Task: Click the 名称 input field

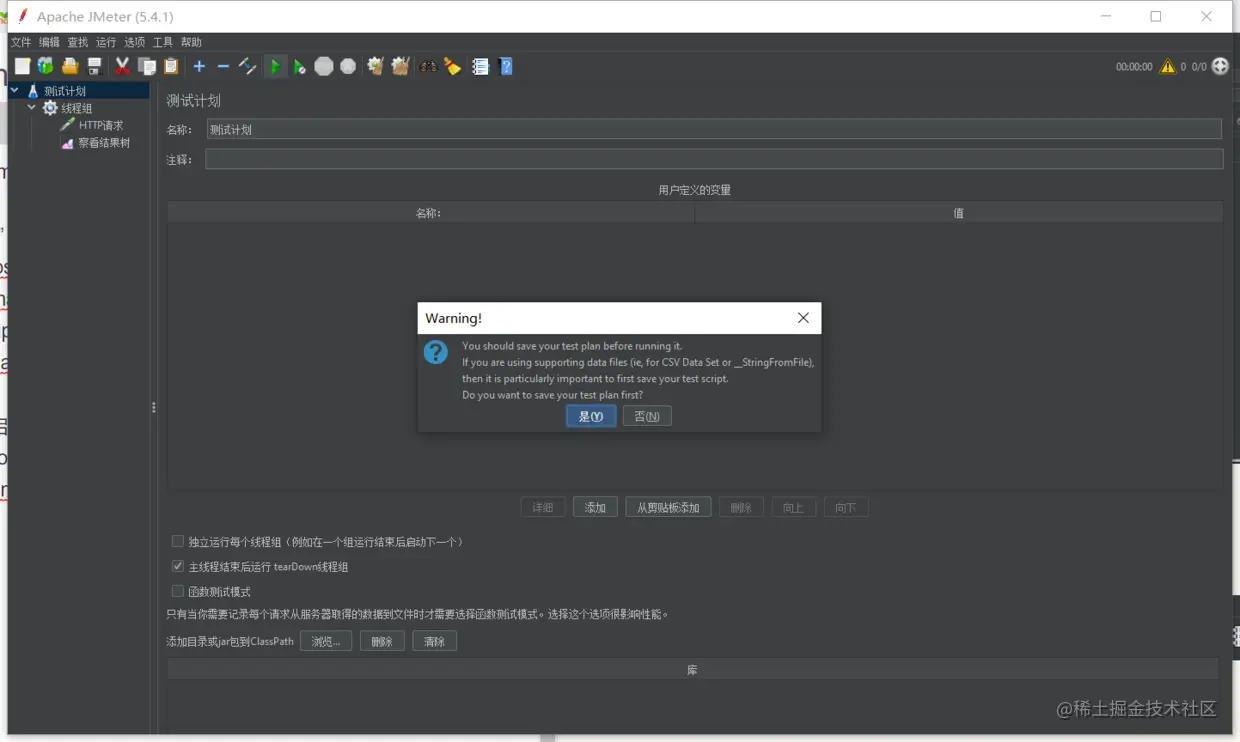Action: click(x=714, y=129)
